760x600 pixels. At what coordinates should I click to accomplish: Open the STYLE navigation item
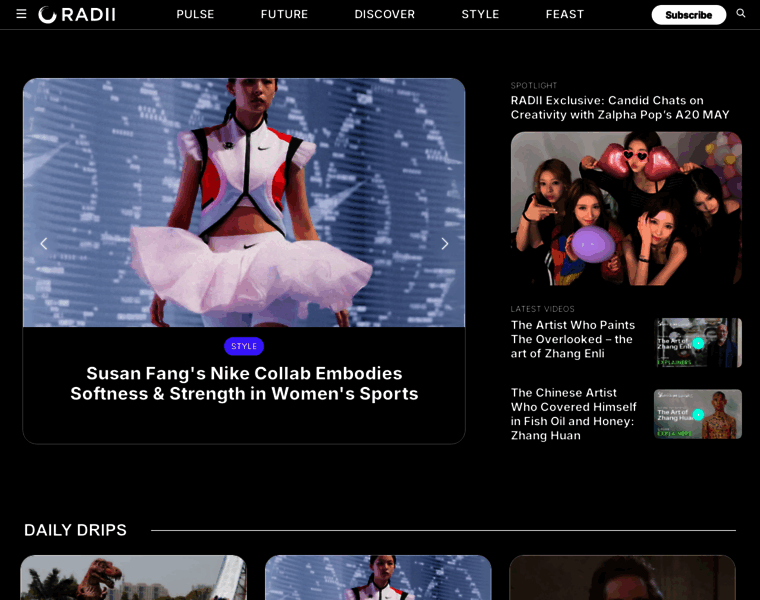(480, 15)
